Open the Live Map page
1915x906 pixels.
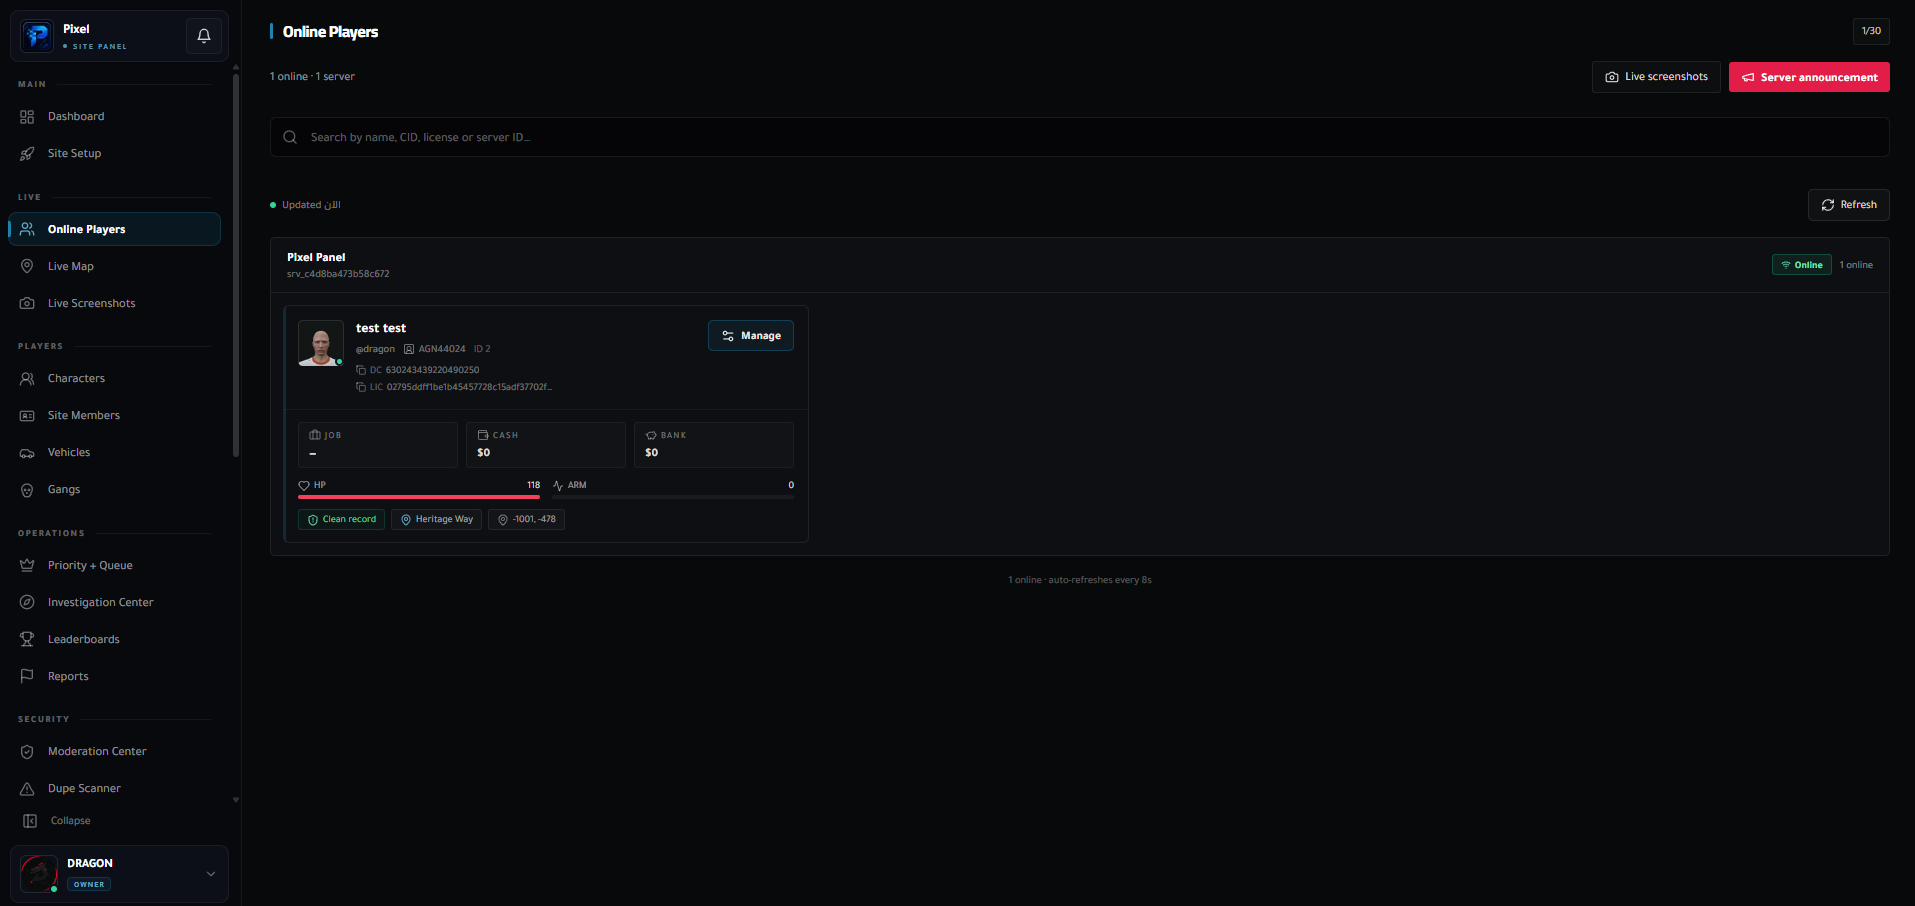tap(114, 266)
